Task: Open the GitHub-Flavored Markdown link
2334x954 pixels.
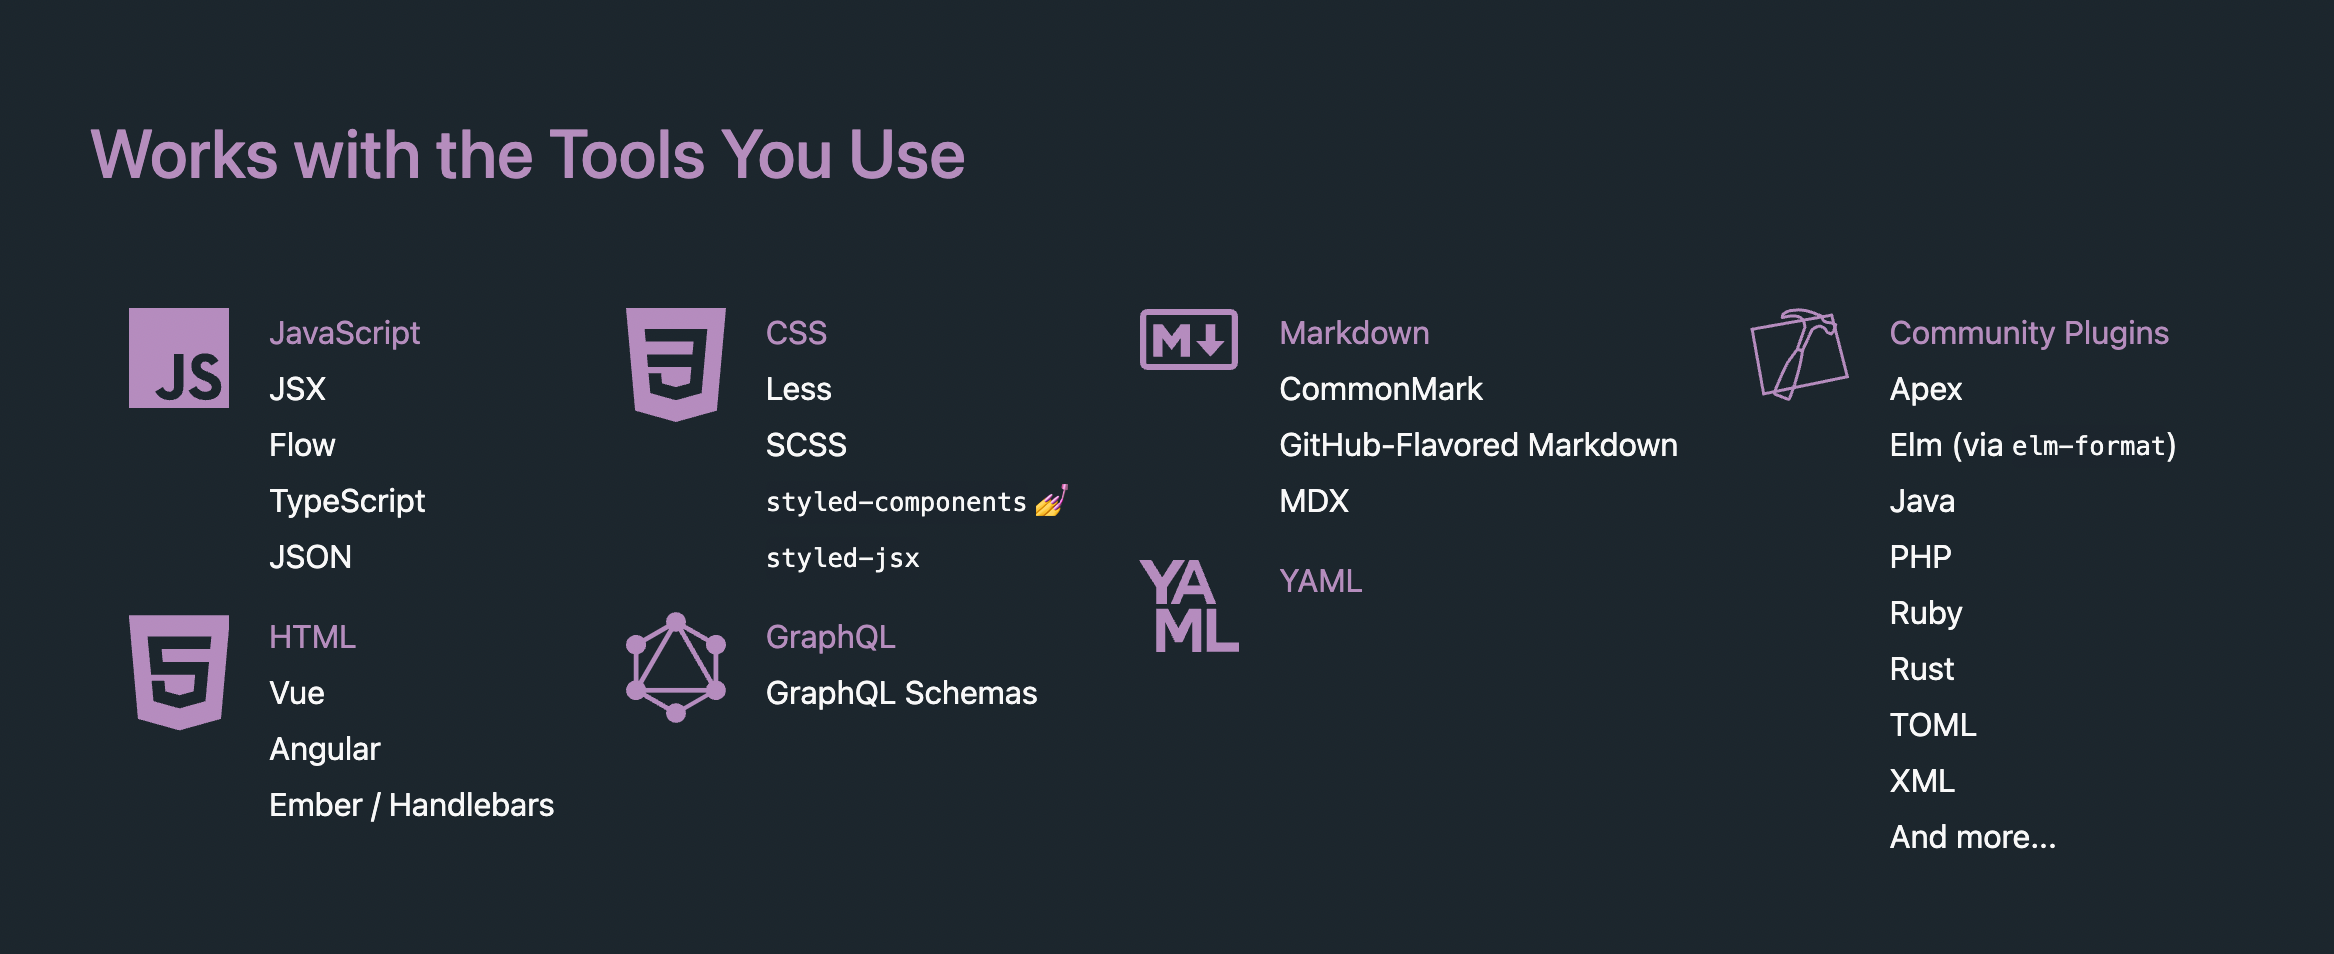Action: [x=1478, y=445]
